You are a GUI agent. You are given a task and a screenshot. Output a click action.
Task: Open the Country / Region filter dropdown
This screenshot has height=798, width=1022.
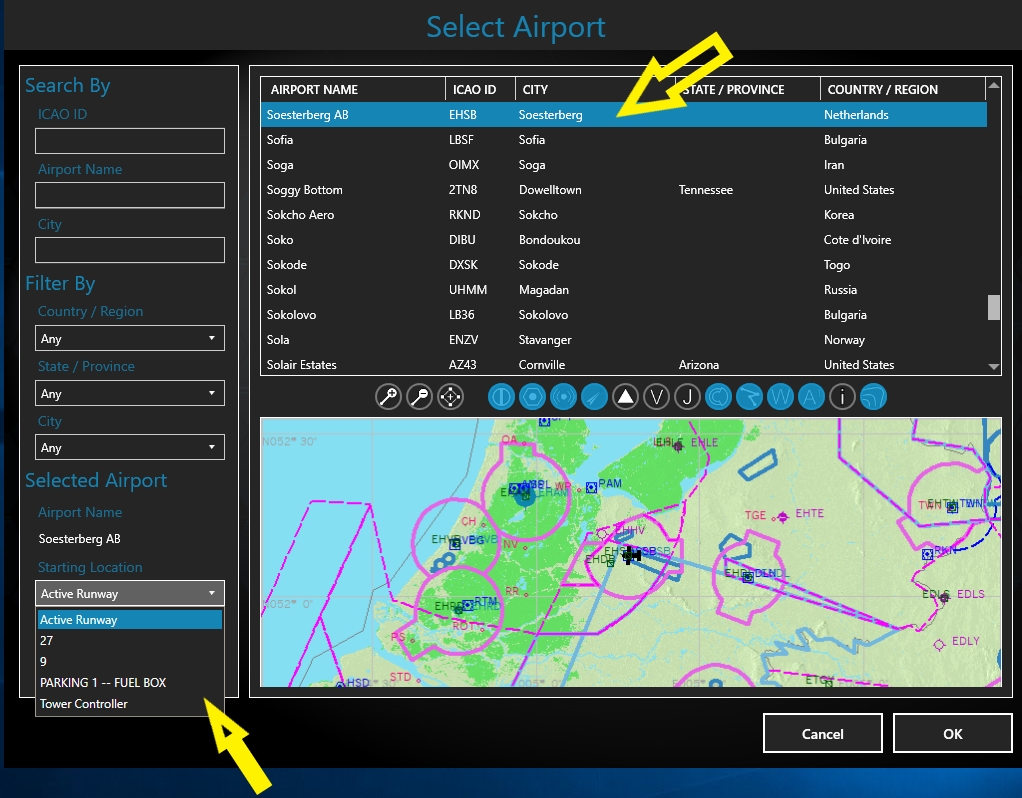[130, 338]
